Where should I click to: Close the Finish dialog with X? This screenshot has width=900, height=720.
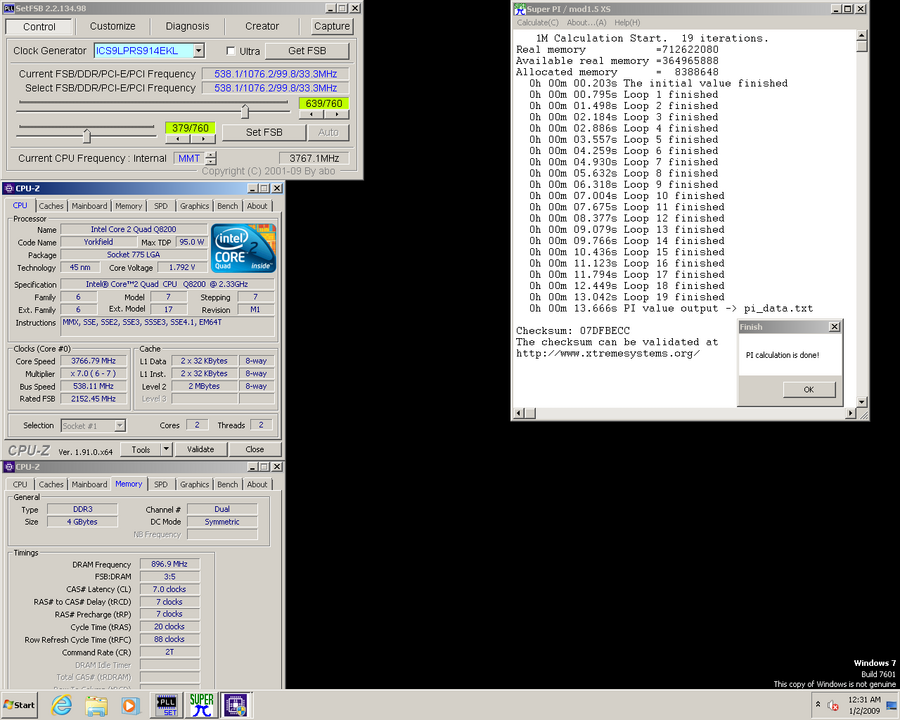pyautogui.click(x=835, y=327)
